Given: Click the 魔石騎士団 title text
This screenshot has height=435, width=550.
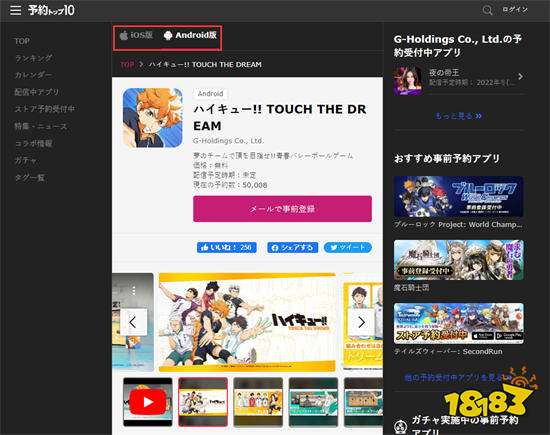Looking at the screenshot, I should pos(411,288).
